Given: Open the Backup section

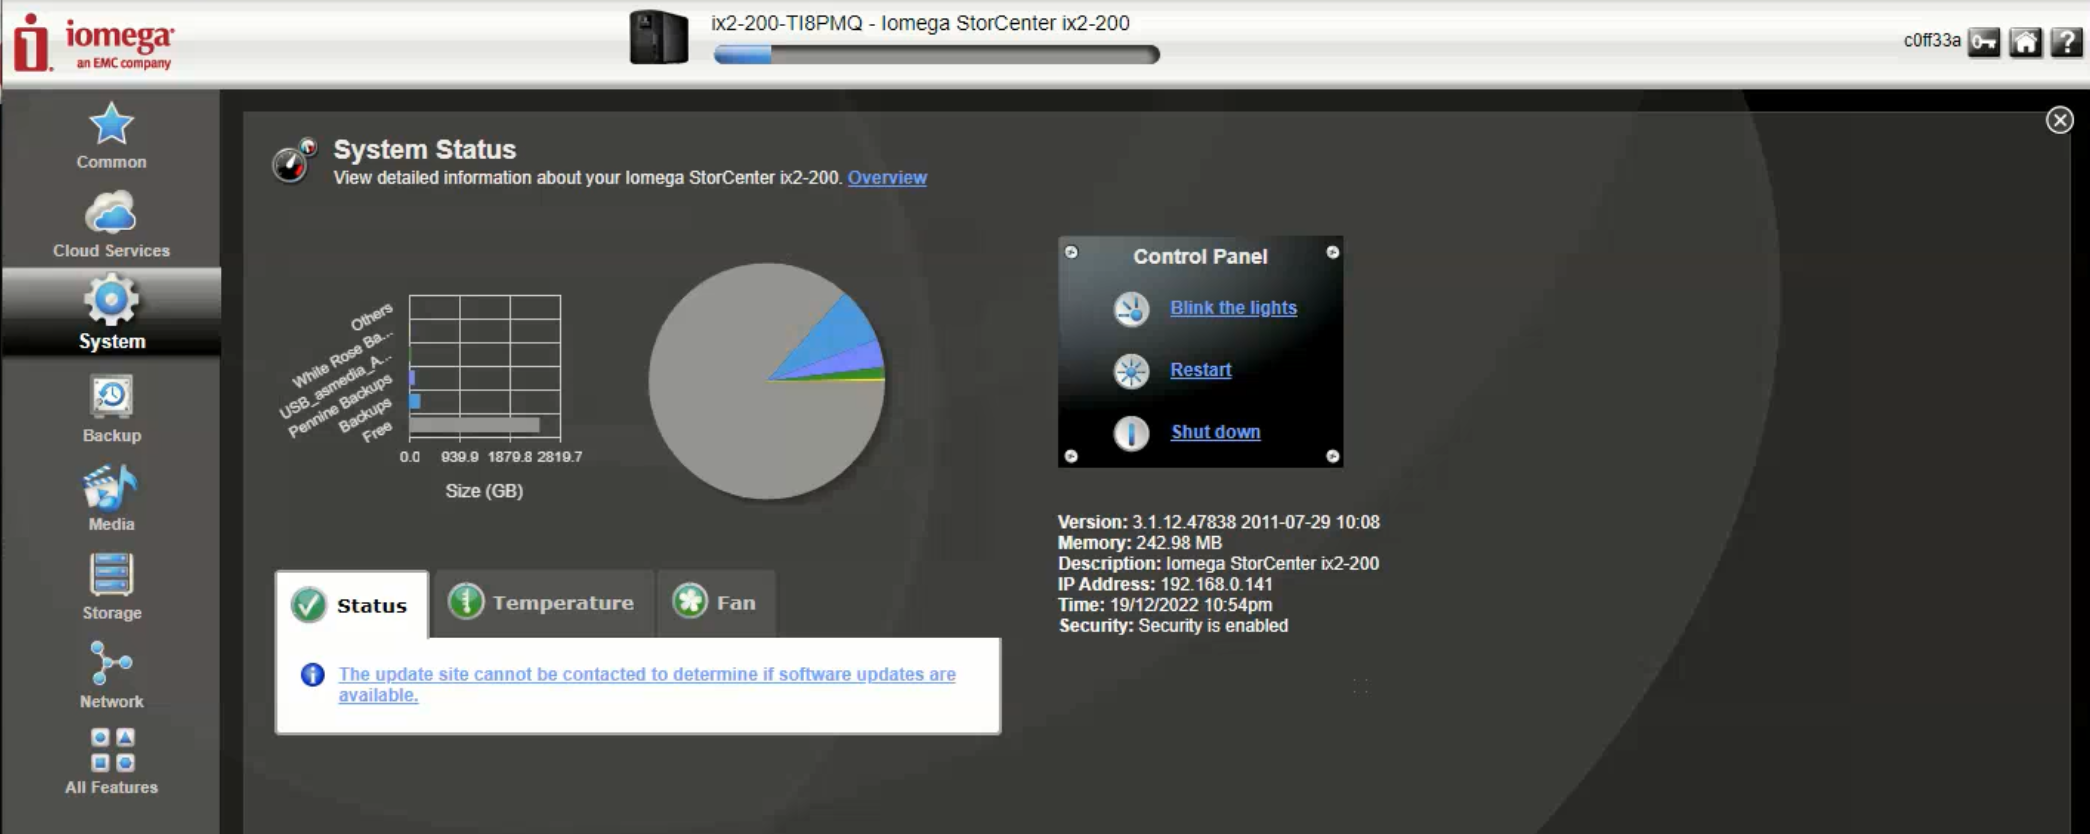Looking at the screenshot, I should coord(111,409).
